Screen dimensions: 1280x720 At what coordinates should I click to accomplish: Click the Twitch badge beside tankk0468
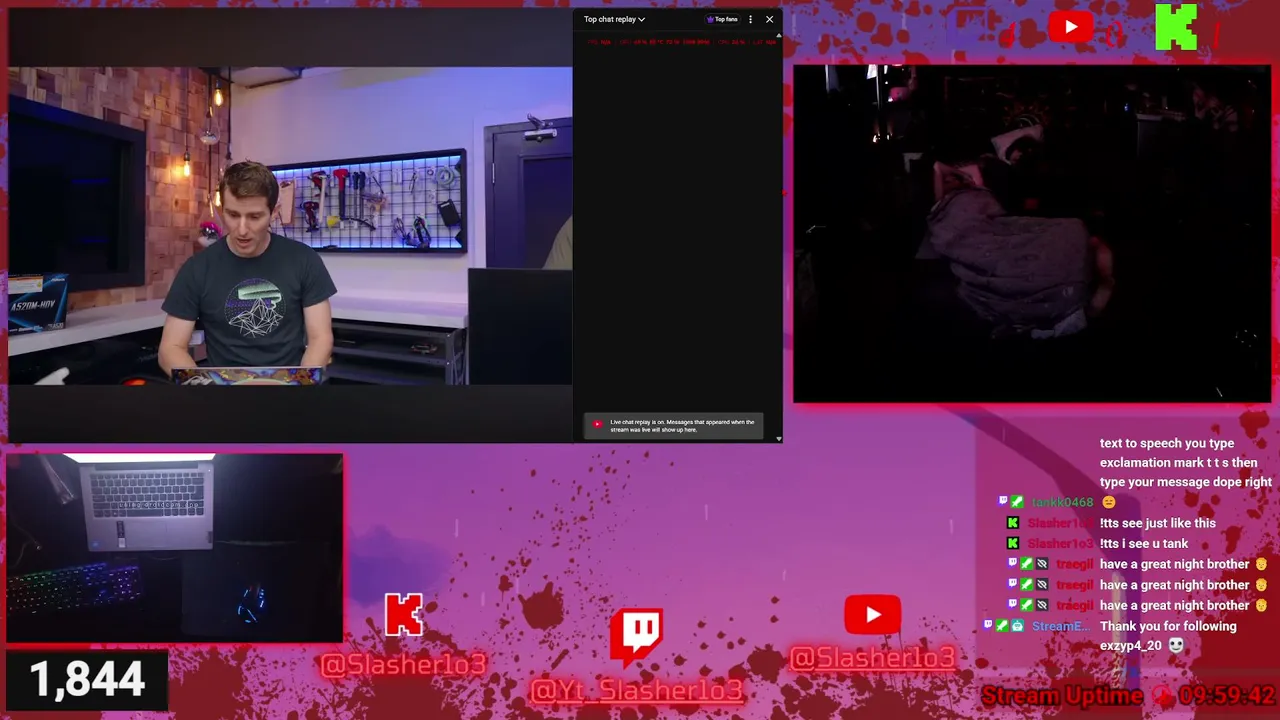1003,502
